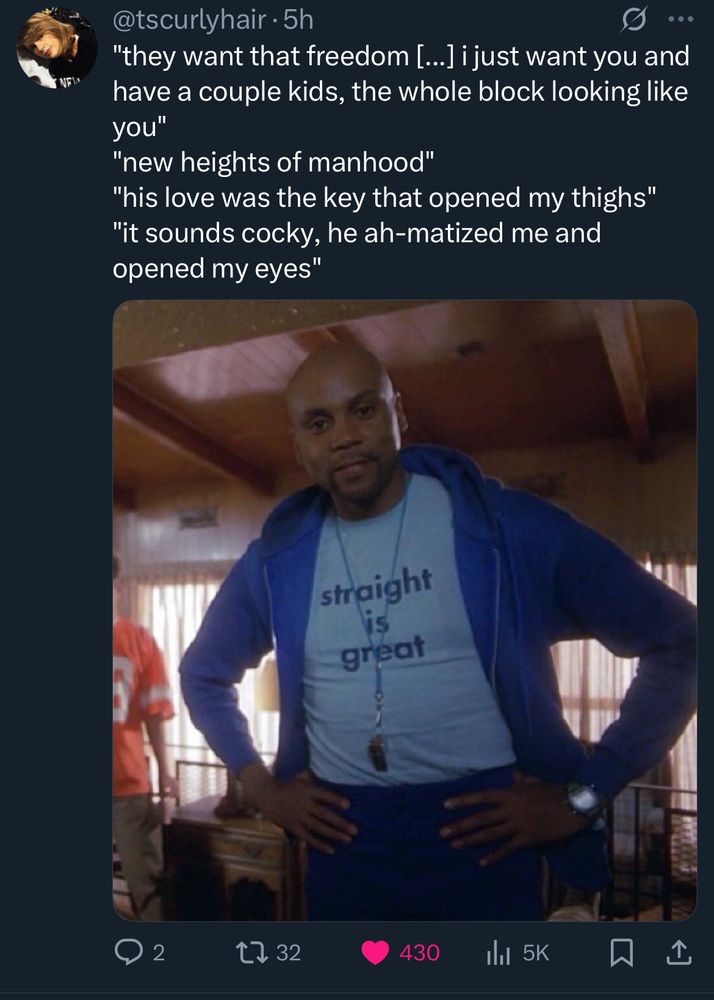Click the Grok slash-circle icon

[x=634, y=20]
